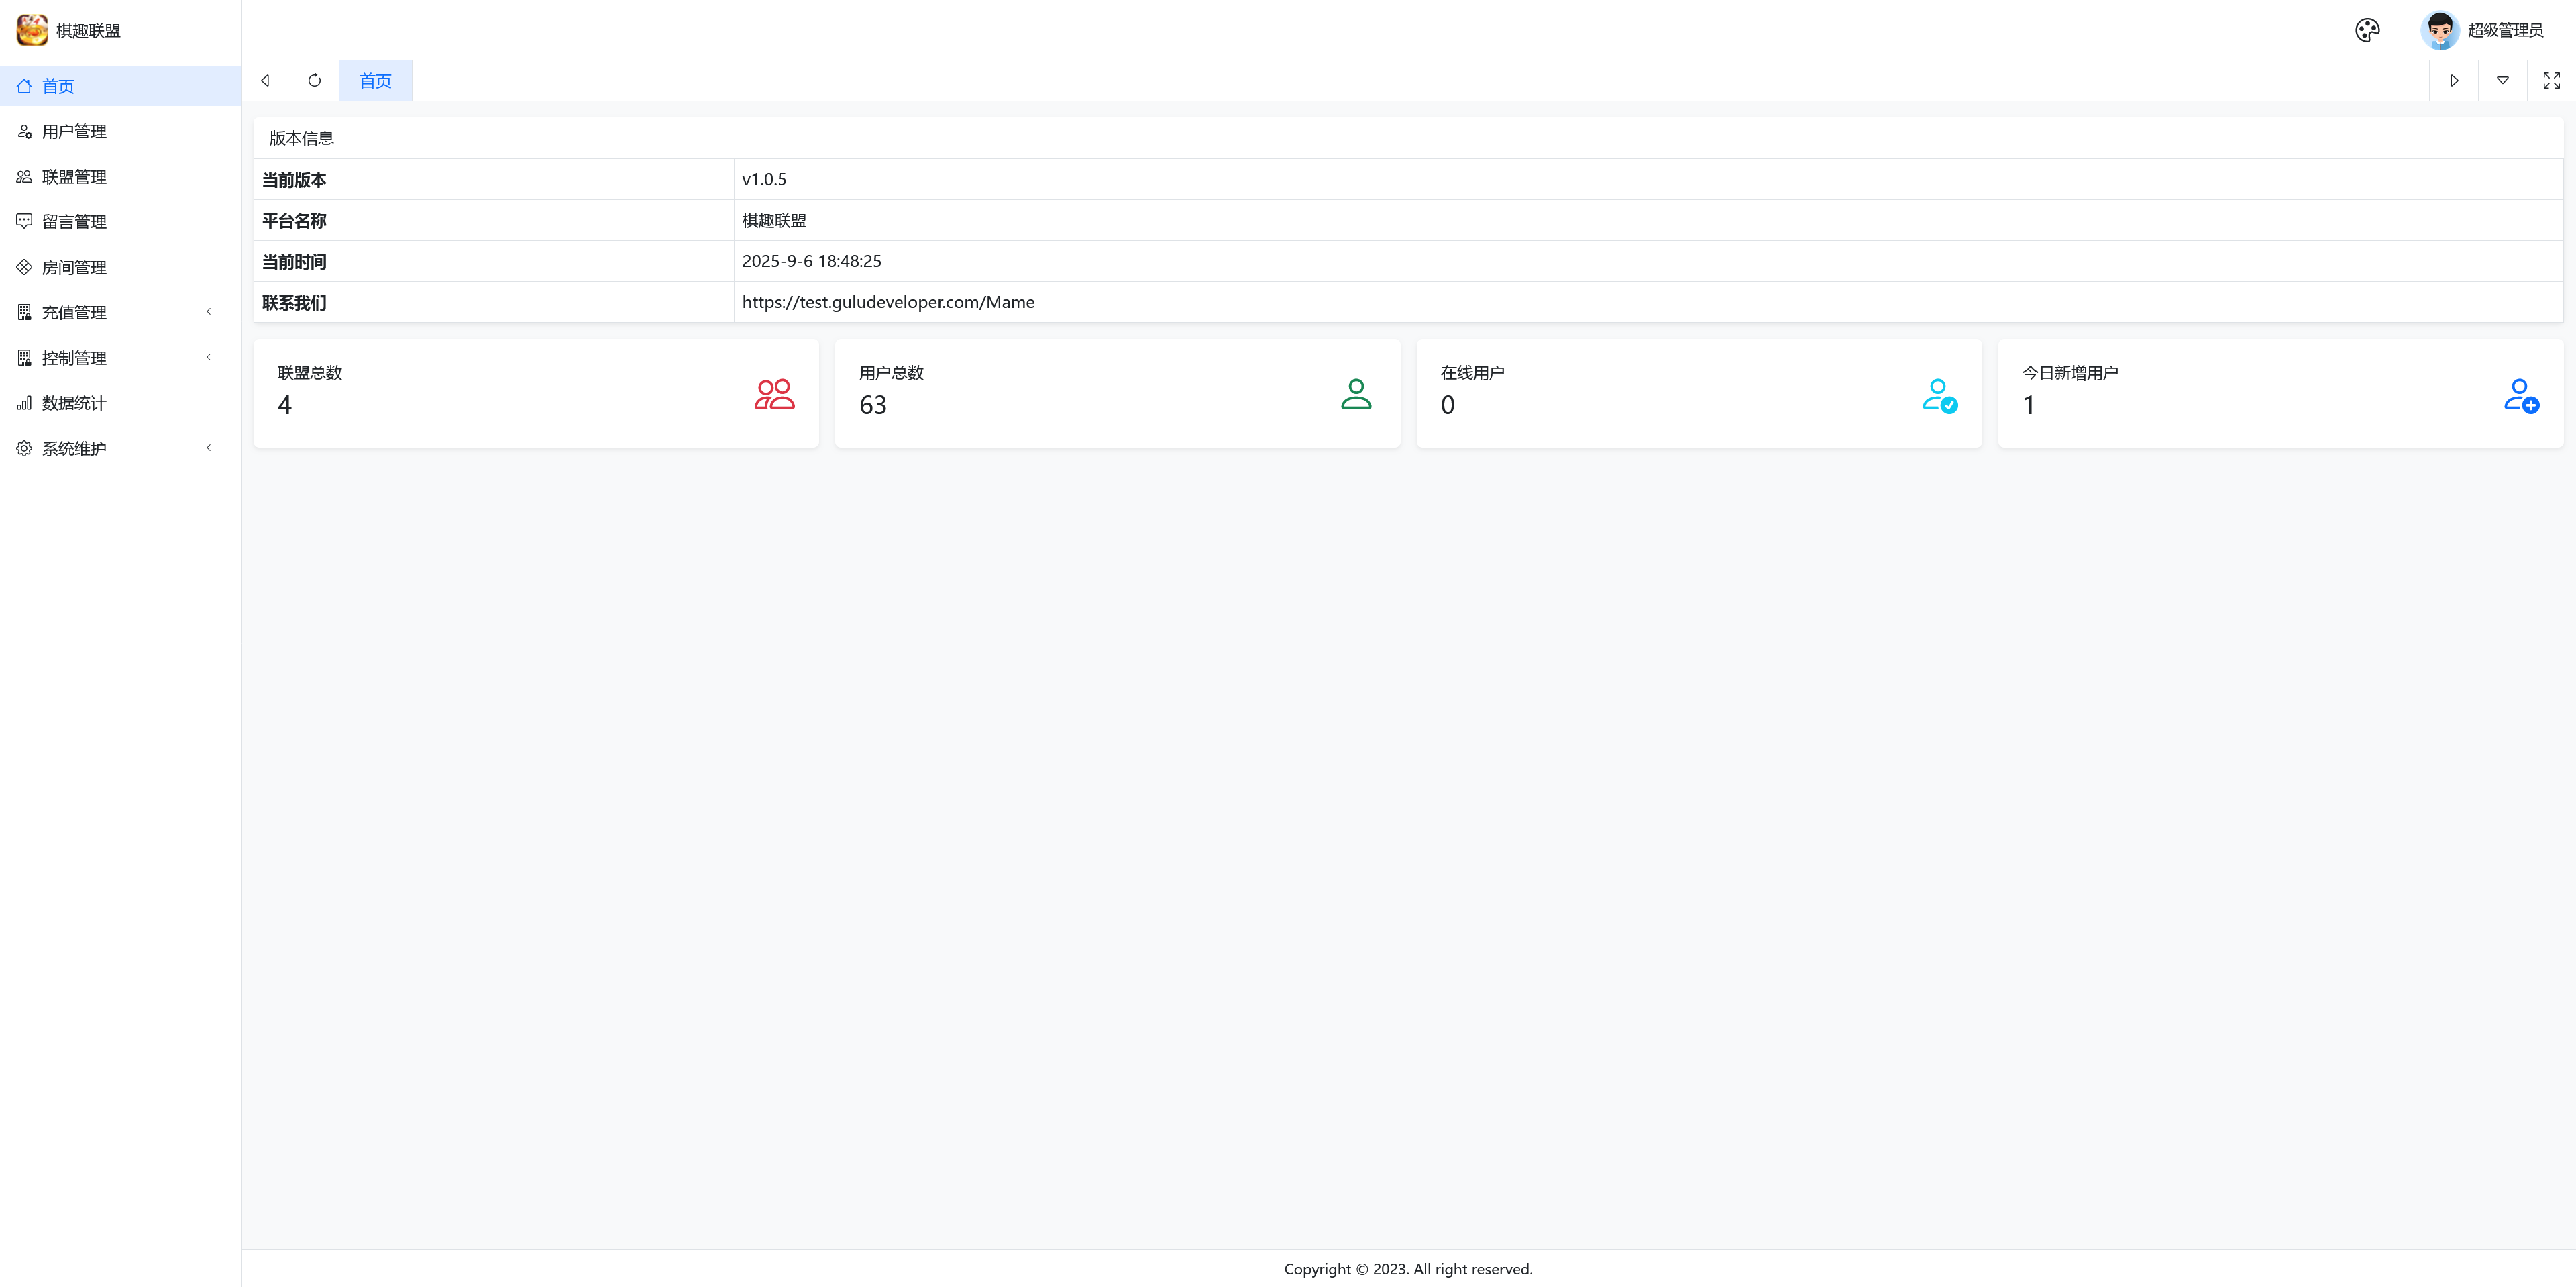Open the tab options dropdown triangle
The width and height of the screenshot is (2576, 1287).
coord(2502,80)
